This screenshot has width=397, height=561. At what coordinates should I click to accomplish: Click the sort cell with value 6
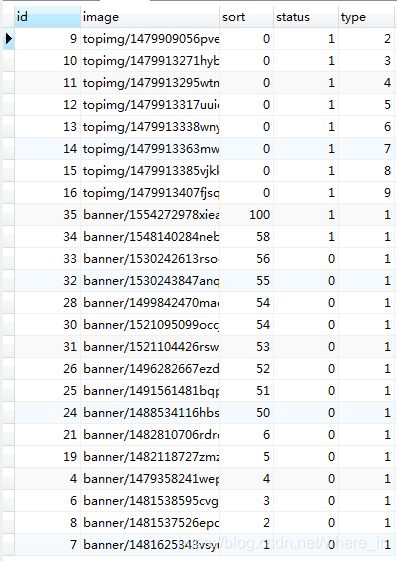click(246, 435)
